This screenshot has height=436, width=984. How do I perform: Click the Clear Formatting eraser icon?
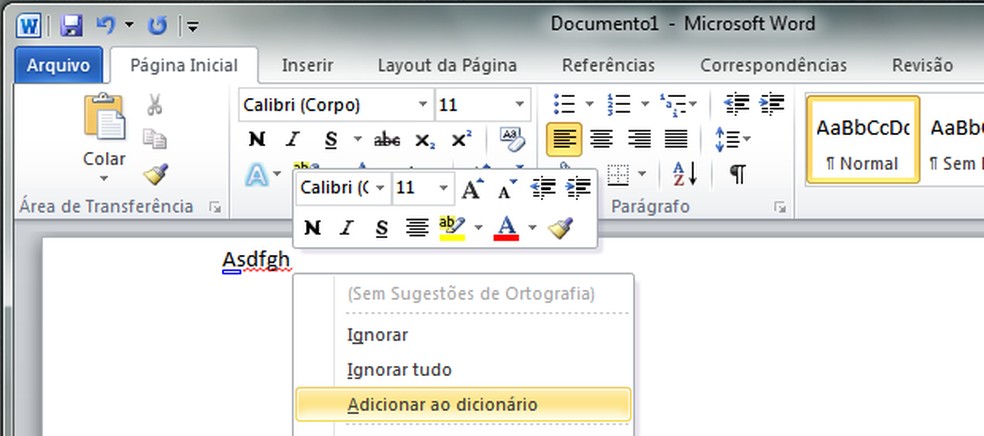point(512,139)
